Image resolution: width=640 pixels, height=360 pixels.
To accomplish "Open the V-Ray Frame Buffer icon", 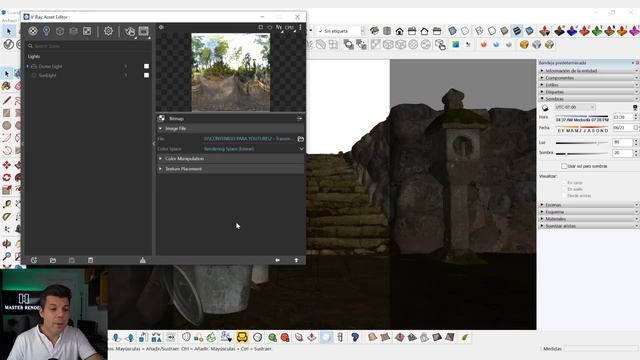I will coord(144,31).
